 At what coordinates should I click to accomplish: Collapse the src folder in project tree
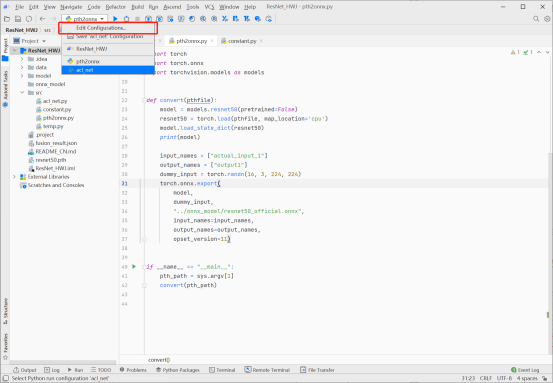[22, 92]
